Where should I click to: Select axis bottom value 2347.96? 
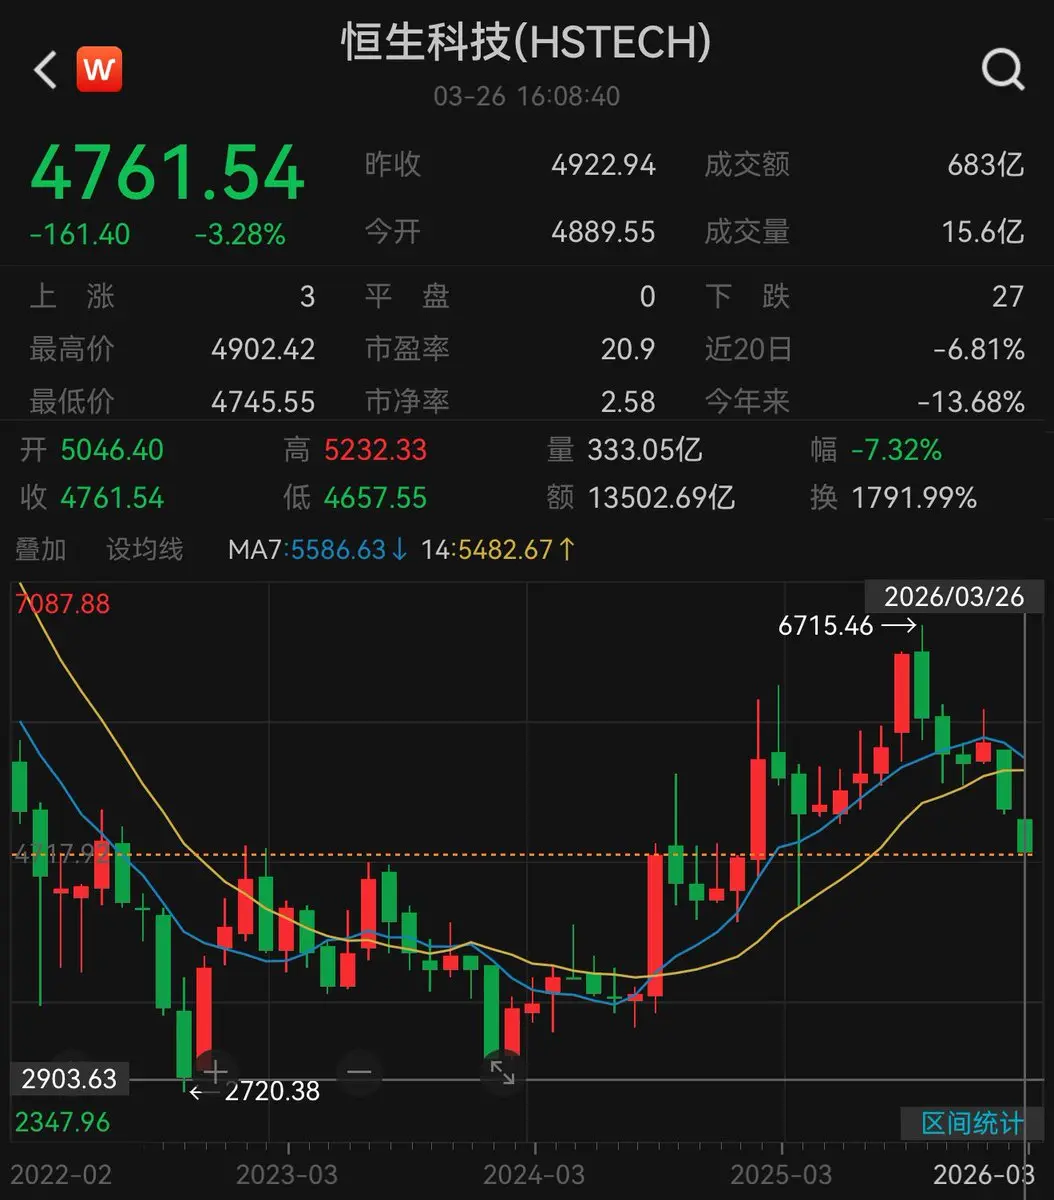[x=62, y=1122]
